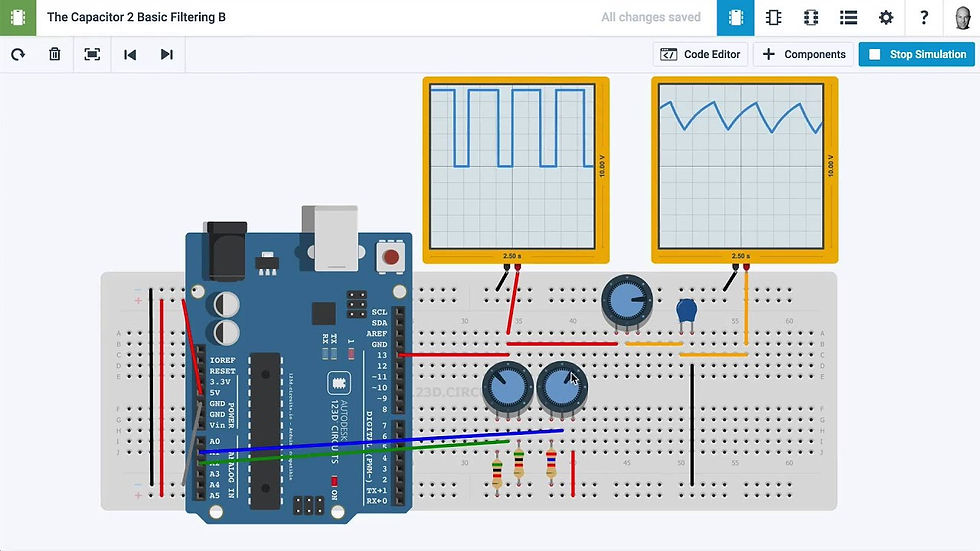Click the project title The Capacitor 2 Basic Filtering B
Image resolution: width=980 pixels, height=551 pixels.
136,17
